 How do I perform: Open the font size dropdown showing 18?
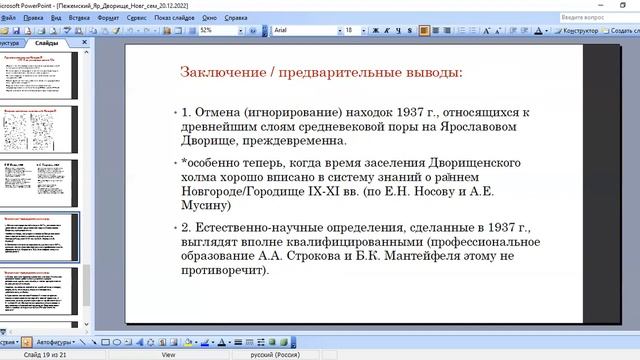364,31
